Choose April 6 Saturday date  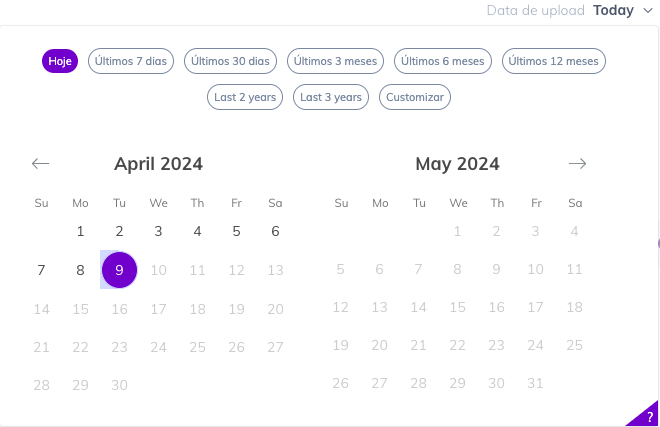(275, 231)
